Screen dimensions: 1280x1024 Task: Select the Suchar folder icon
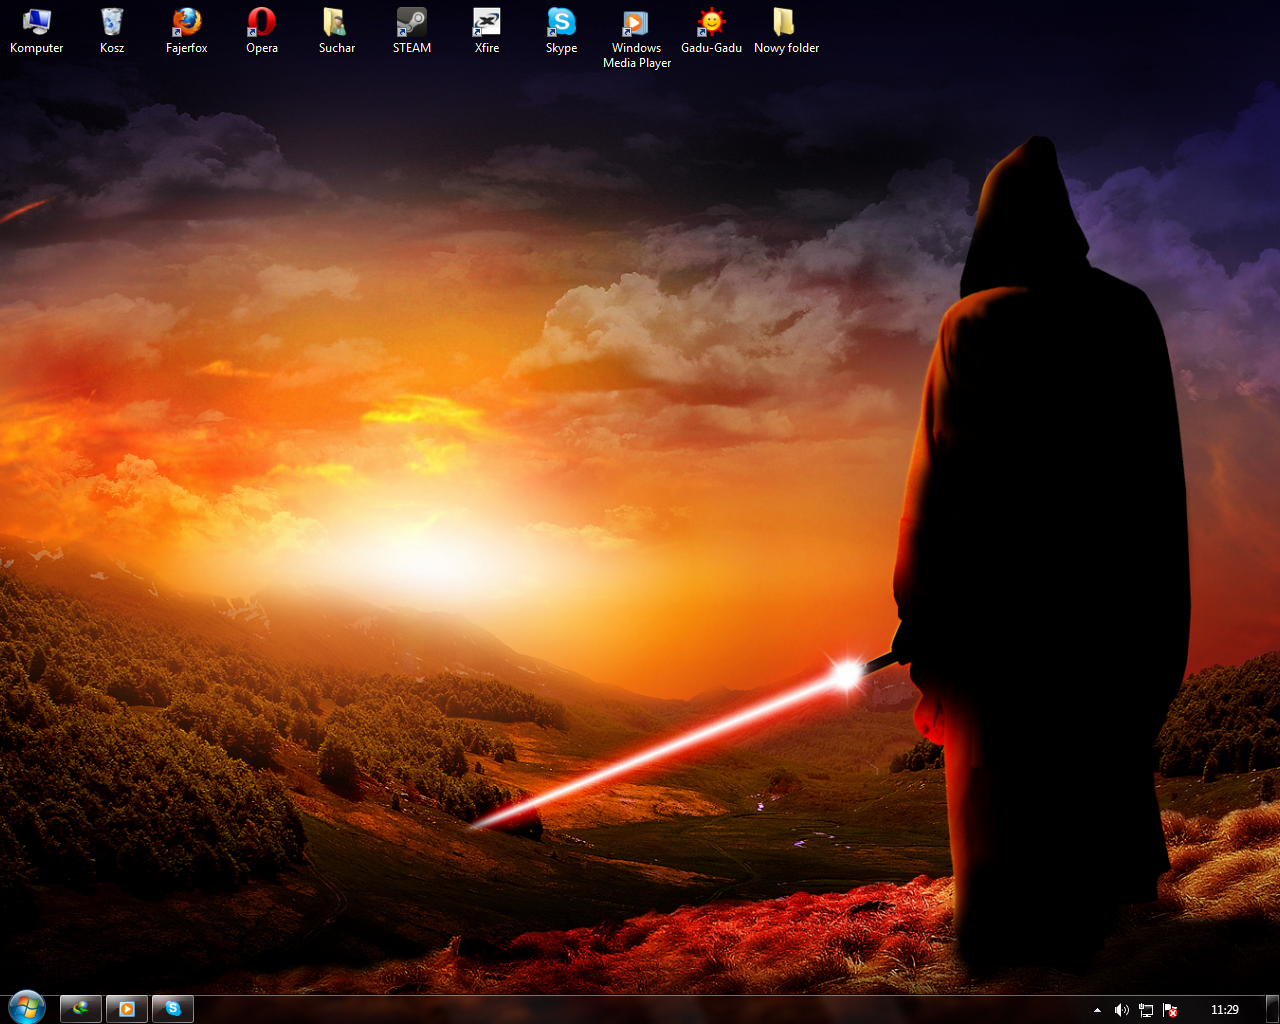tap(337, 30)
